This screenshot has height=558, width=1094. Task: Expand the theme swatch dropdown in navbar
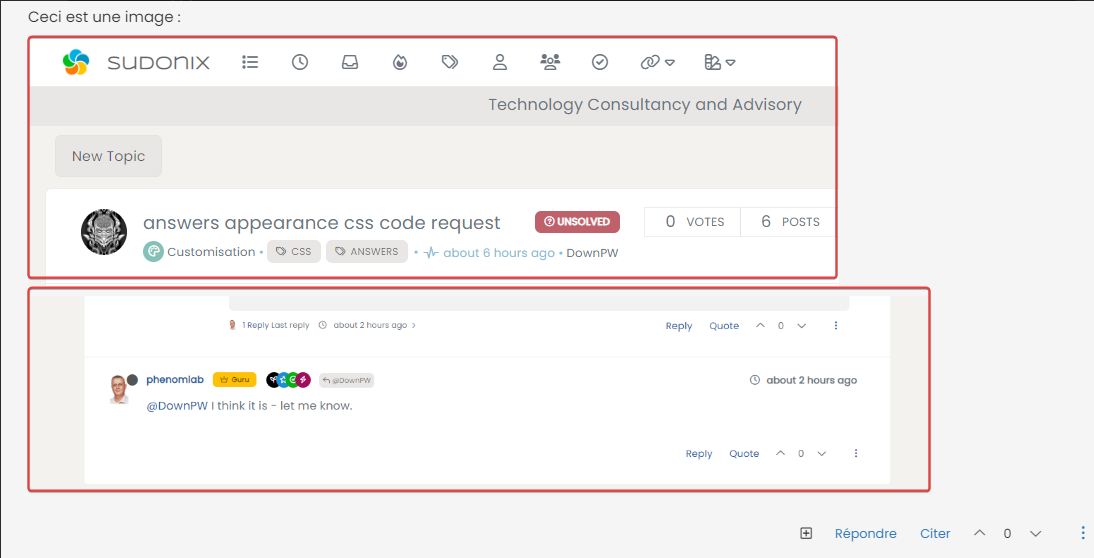719,62
